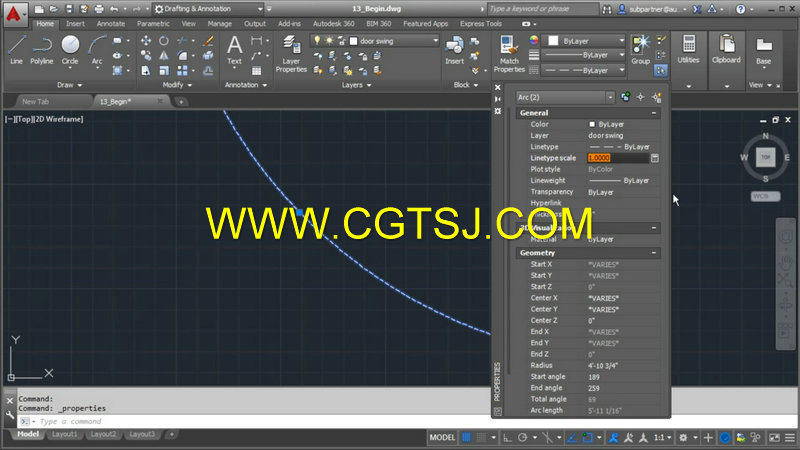
Task: Open the annotation scale 1:1 dropdown
Action: click(x=663, y=437)
